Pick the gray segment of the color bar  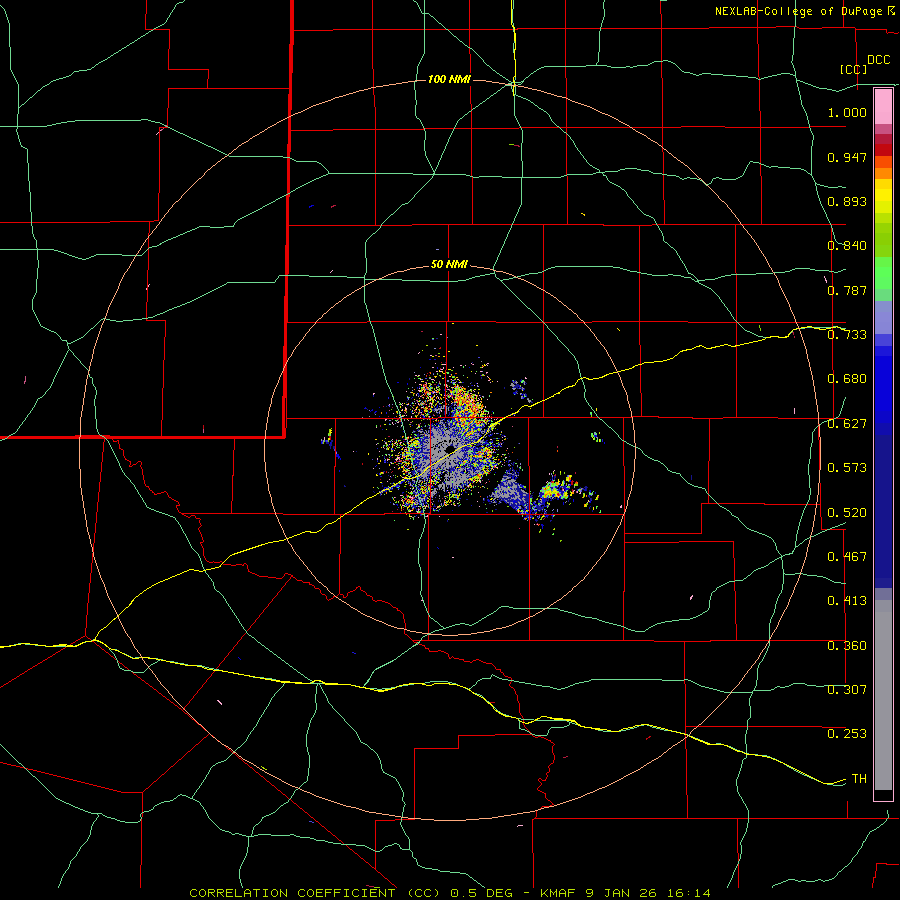(883, 695)
